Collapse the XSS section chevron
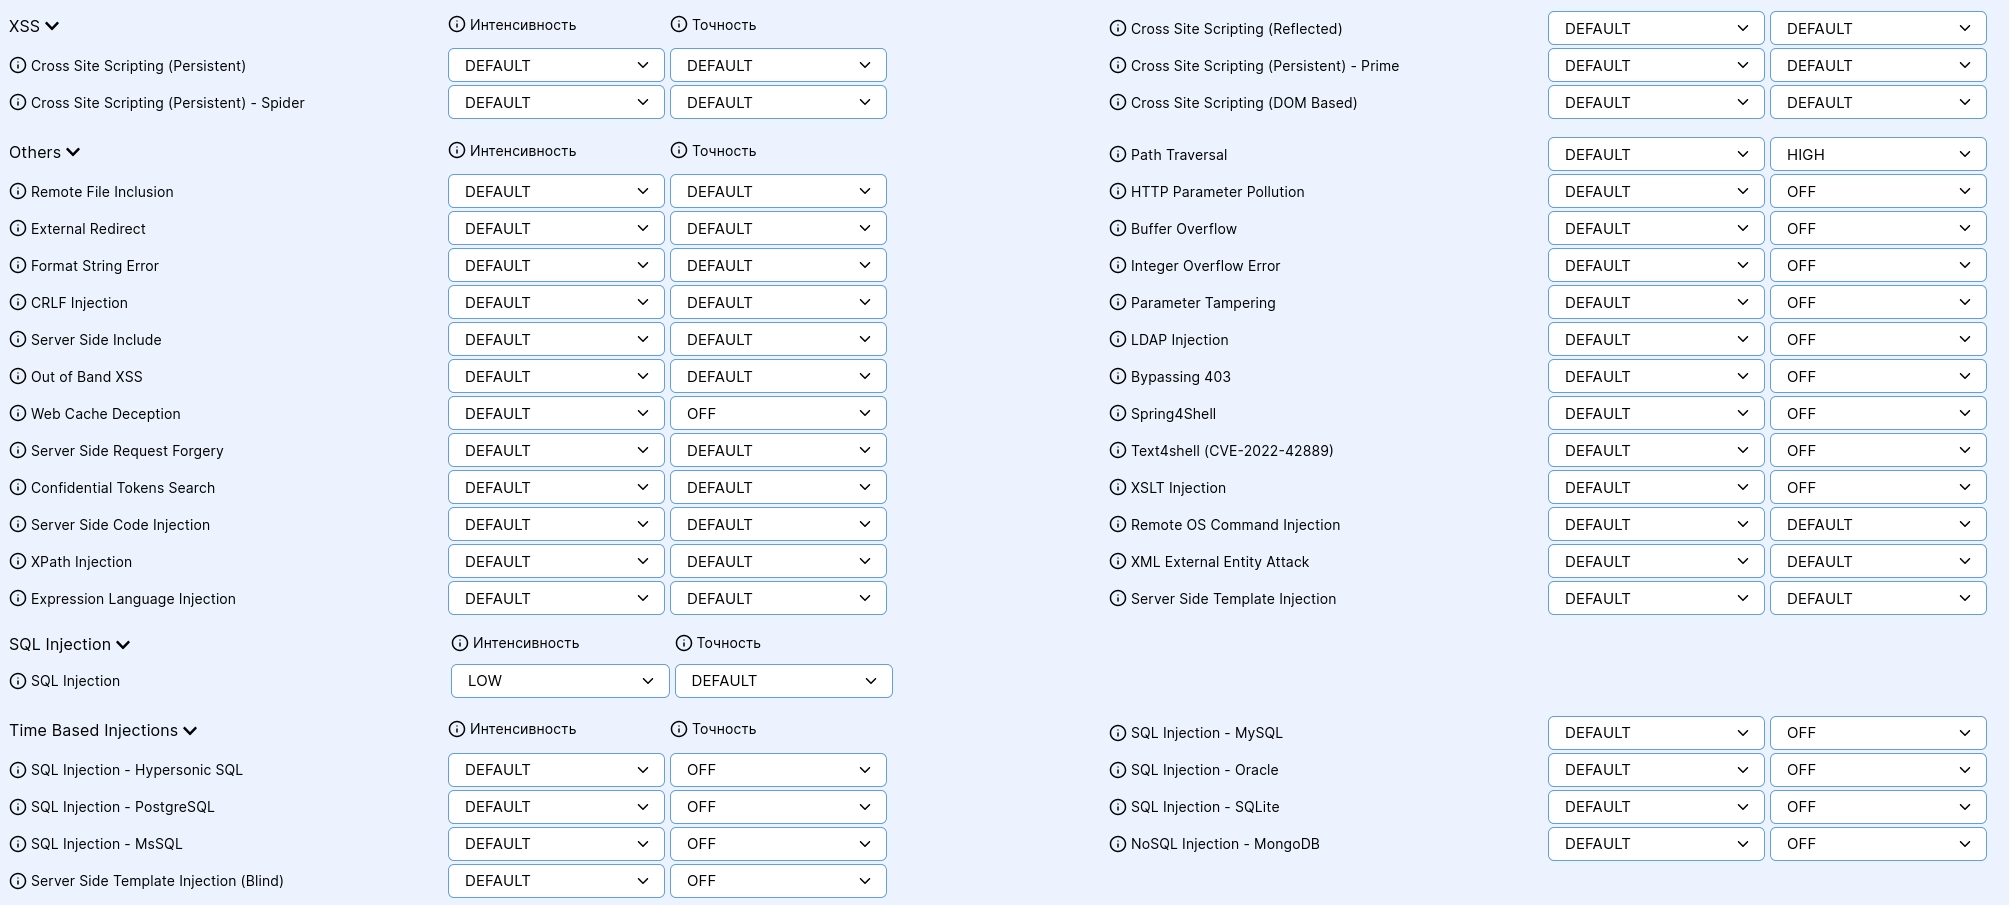 click(52, 26)
